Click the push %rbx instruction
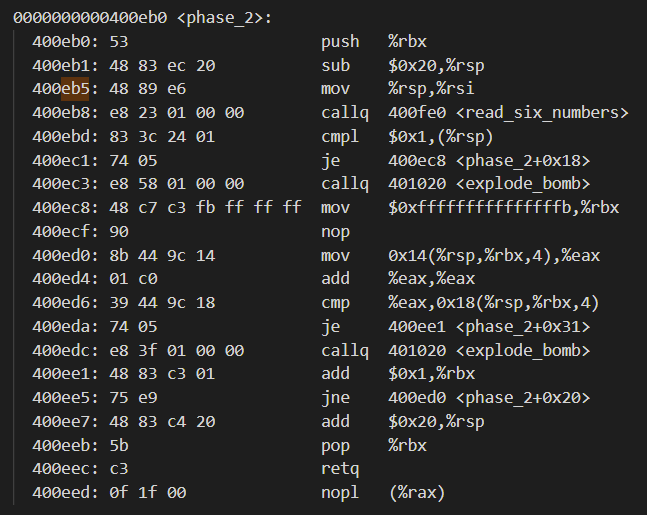647x515 pixels. (374, 42)
